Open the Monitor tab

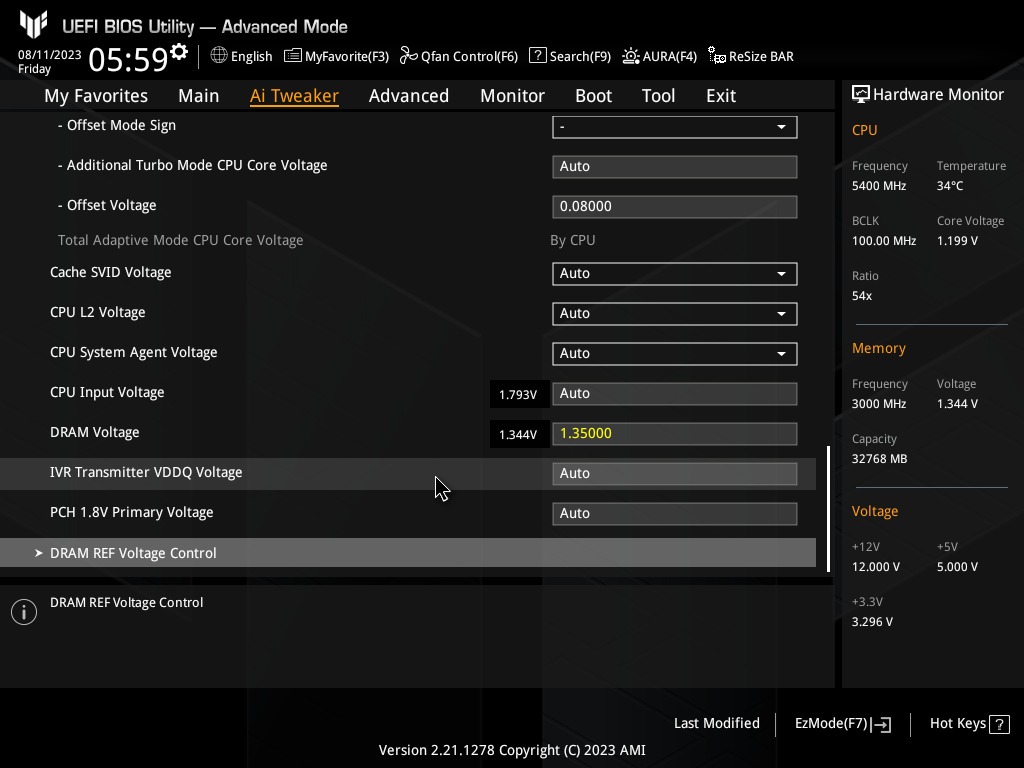point(513,95)
